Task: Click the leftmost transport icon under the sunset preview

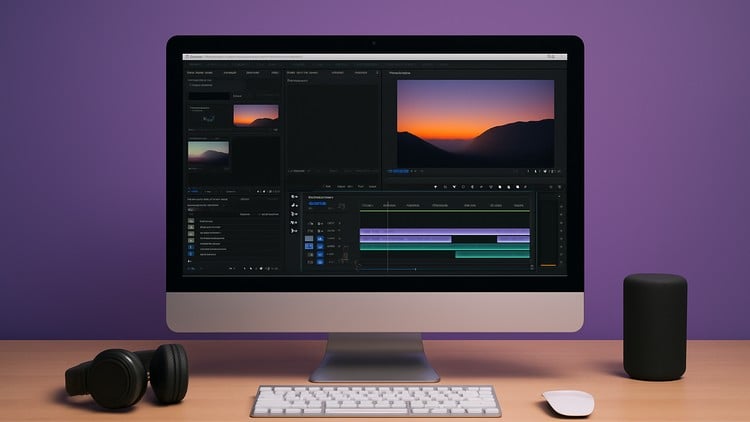Action: tap(436, 186)
